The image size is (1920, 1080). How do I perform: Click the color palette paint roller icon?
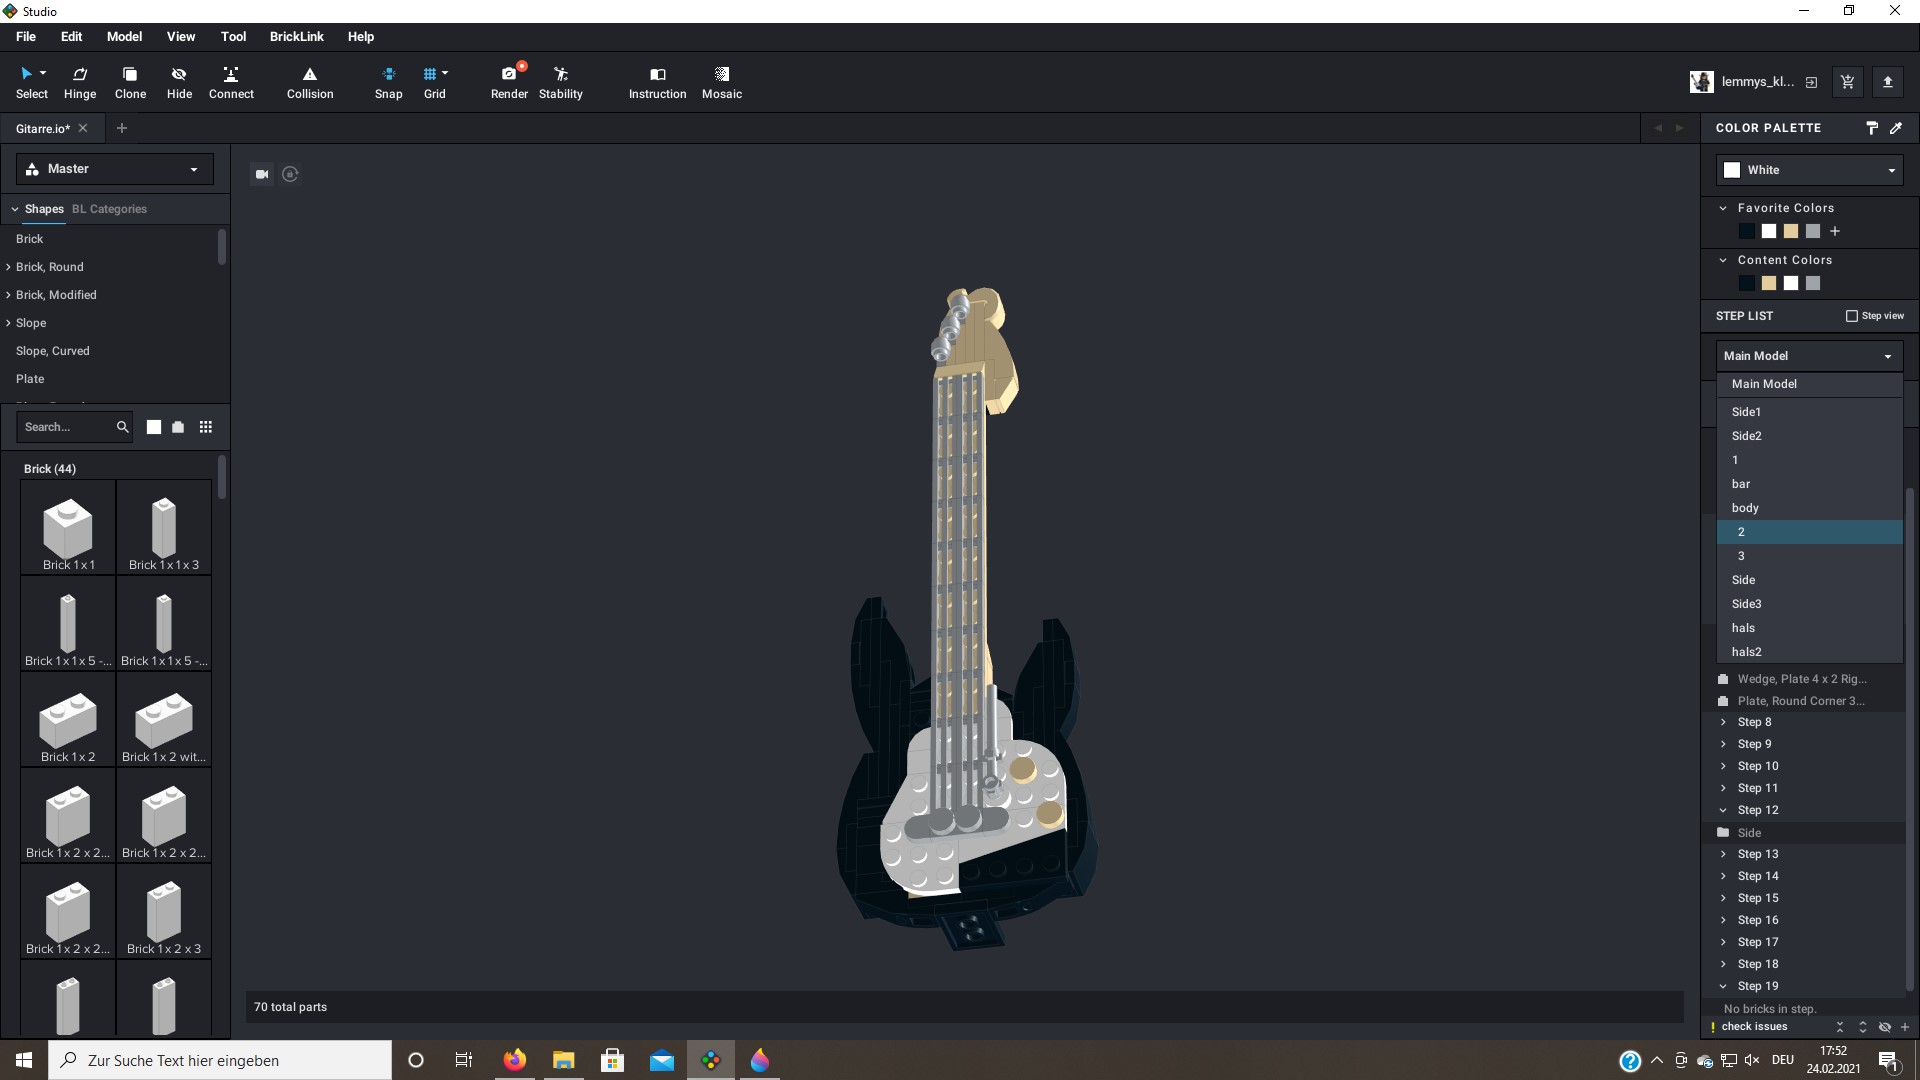point(1872,128)
